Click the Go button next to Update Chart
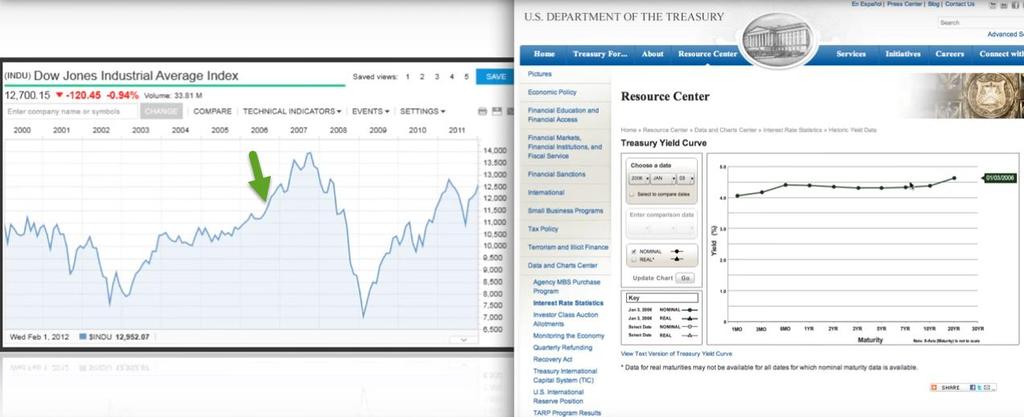Viewport: 1024px width, 417px height. (685, 278)
